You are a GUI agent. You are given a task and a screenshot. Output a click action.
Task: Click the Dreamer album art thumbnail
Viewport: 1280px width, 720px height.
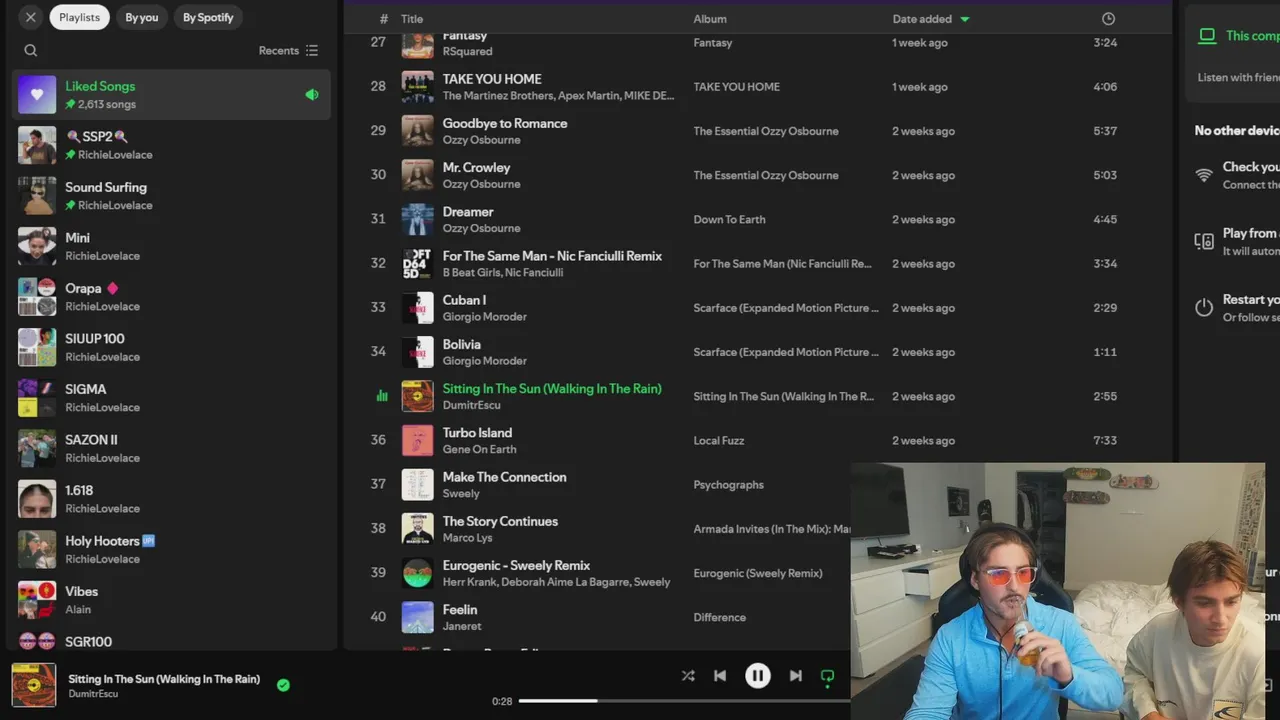point(418,219)
